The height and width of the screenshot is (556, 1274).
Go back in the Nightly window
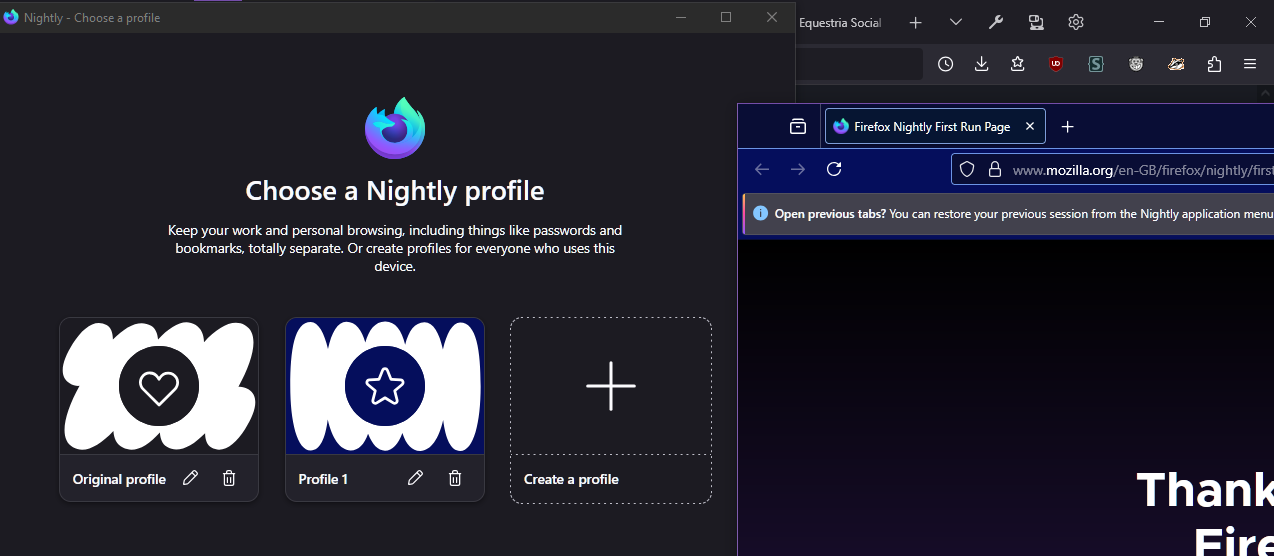tap(762, 169)
